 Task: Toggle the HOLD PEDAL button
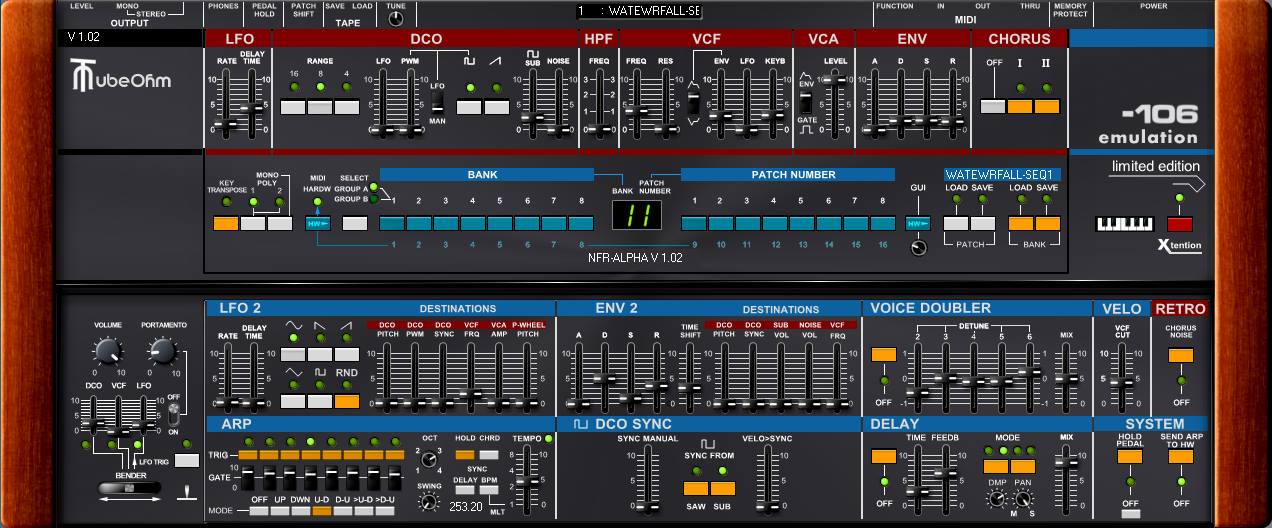pyautogui.click(x=1130, y=456)
